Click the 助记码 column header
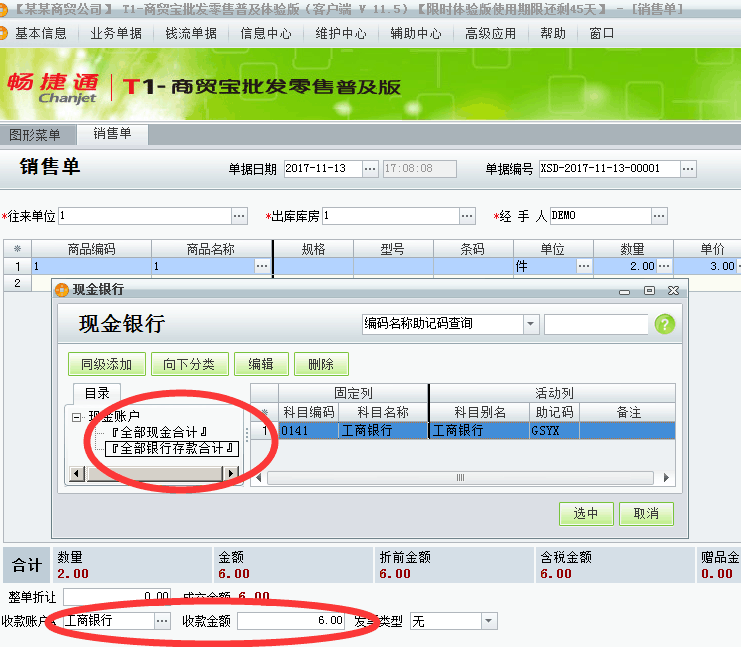The width and height of the screenshot is (741, 647). pyautogui.click(x=554, y=412)
